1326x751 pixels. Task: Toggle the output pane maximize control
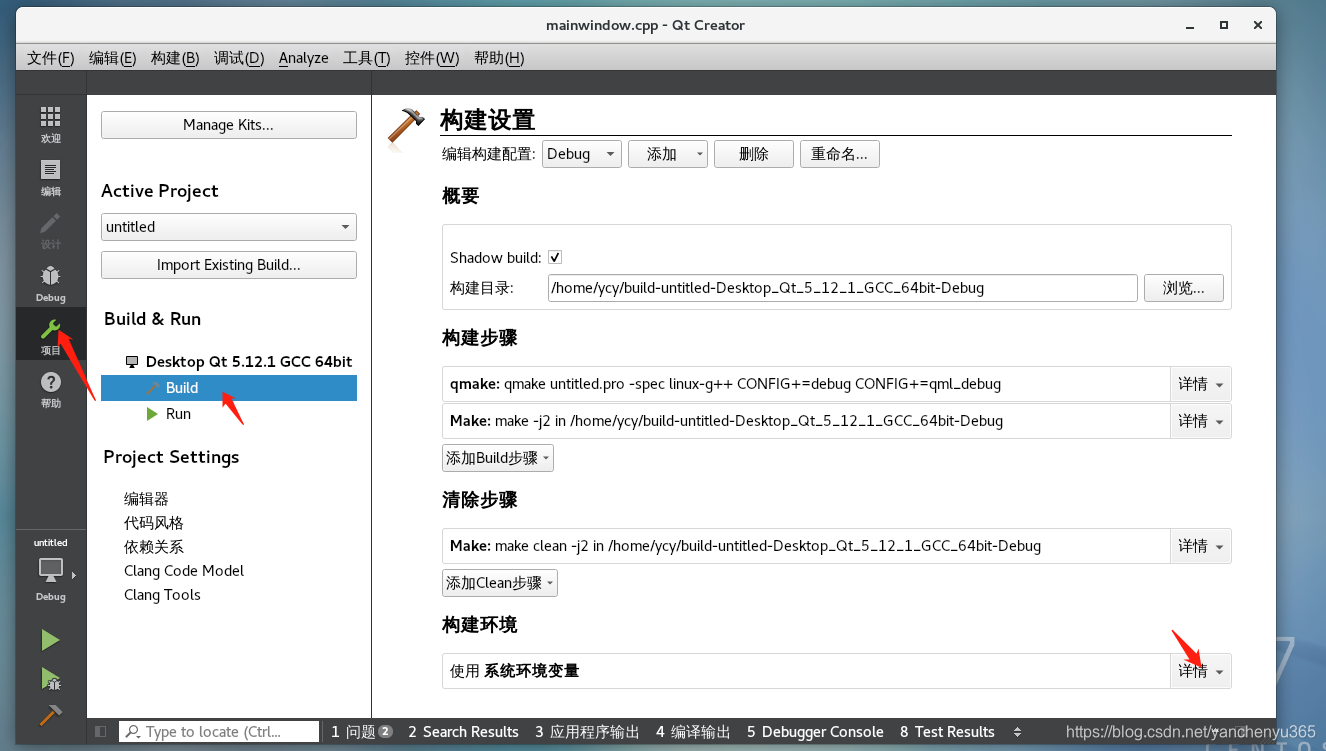coord(98,731)
